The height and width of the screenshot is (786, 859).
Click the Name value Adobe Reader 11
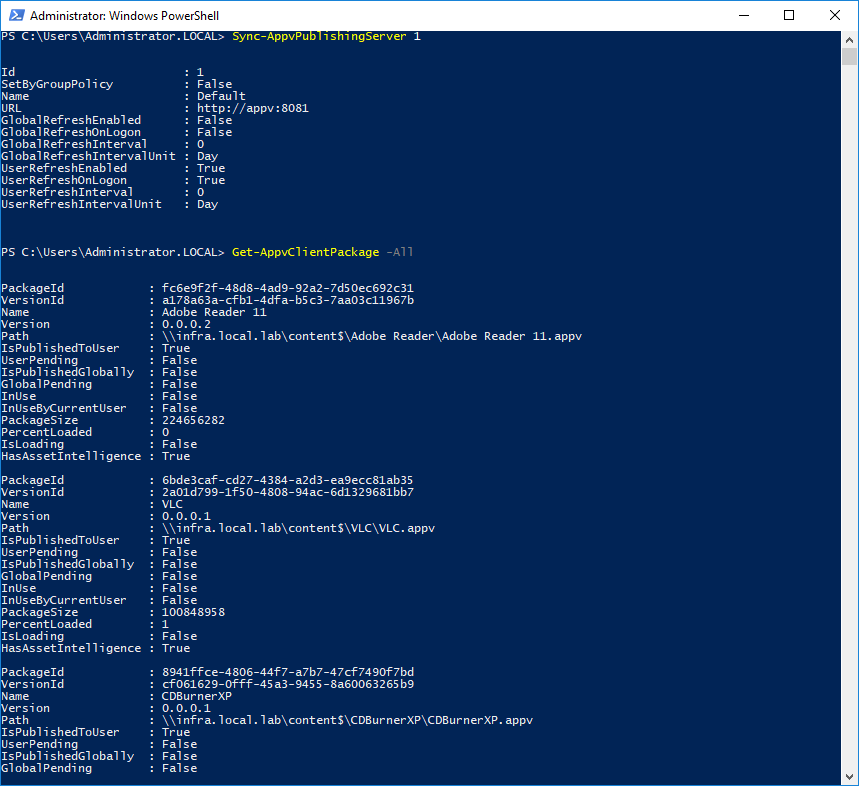[x=214, y=312]
